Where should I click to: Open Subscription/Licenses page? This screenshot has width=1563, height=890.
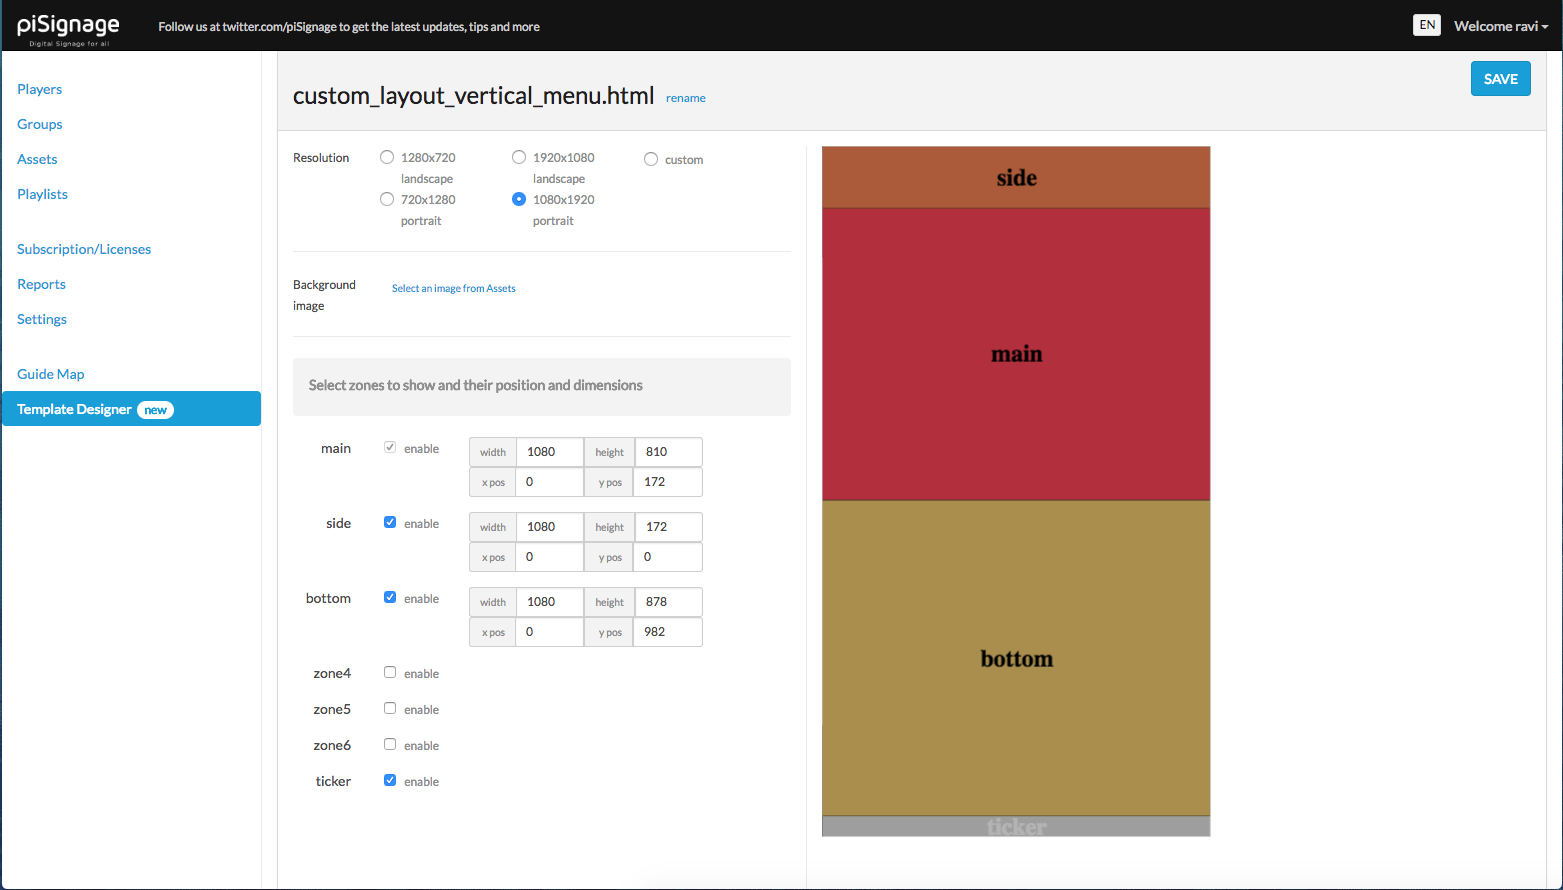[84, 249]
